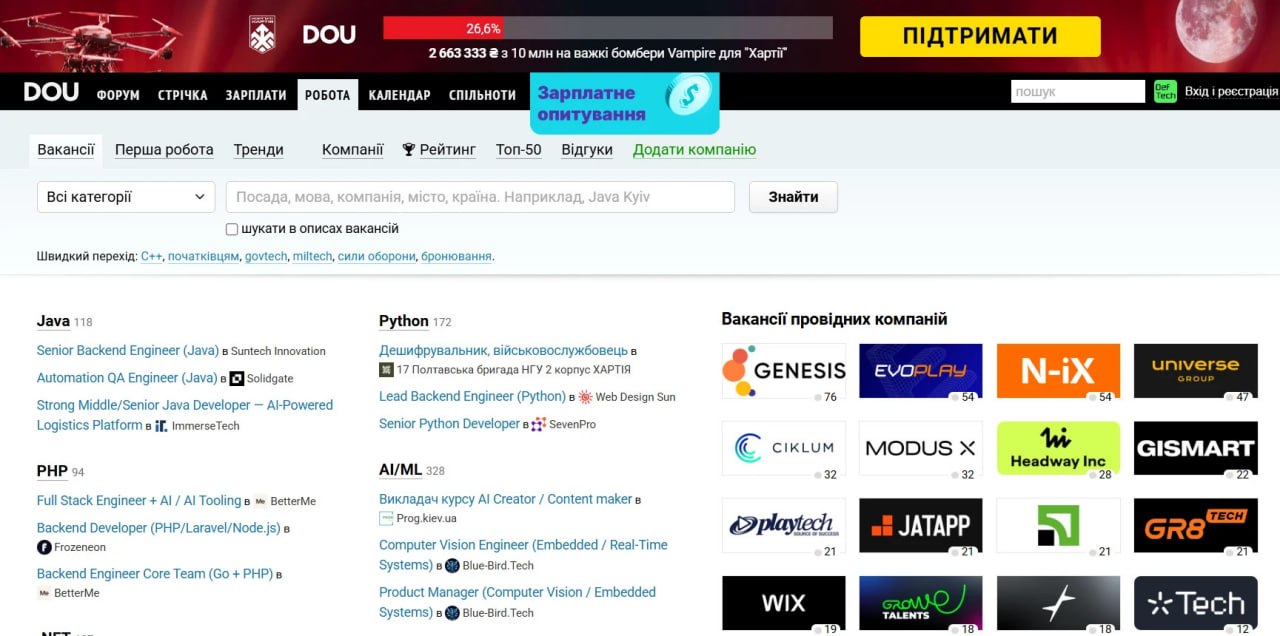The image size is (1280, 636).
Task: Click Вхід і реєстрація link
Action: tap(1231, 91)
